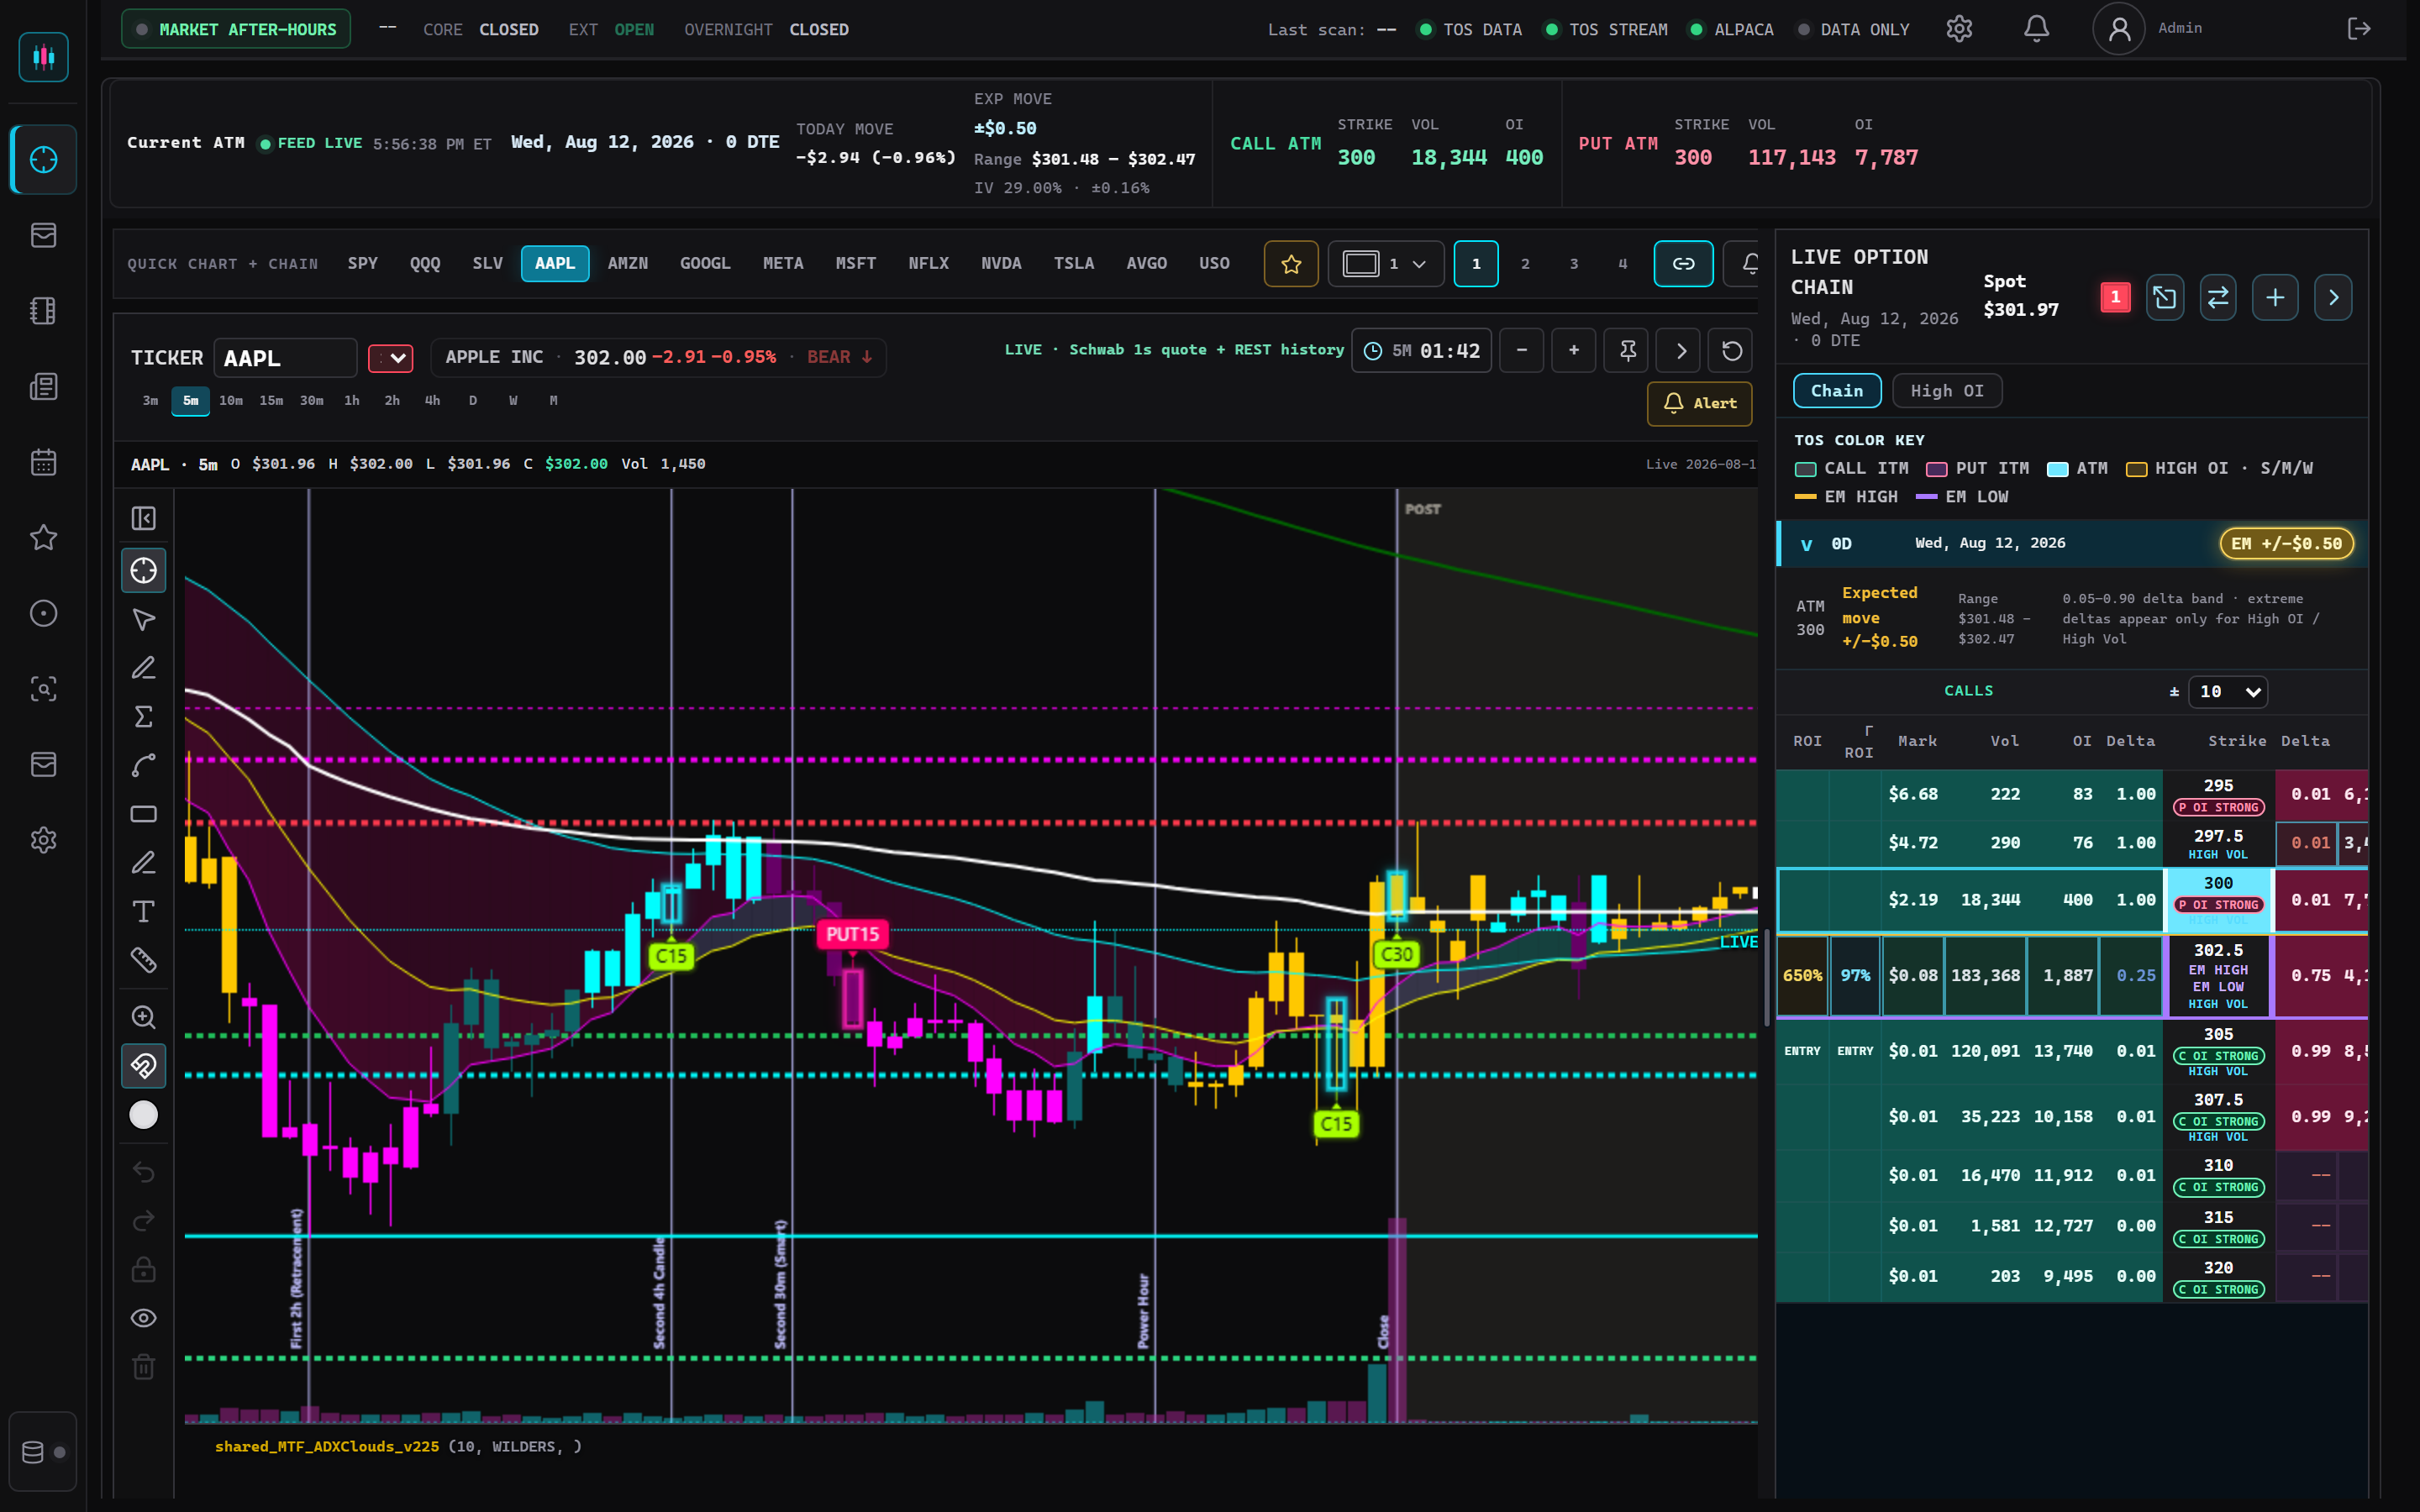The height and width of the screenshot is (1512, 2420).
Task: Toggle the magnet snap mode
Action: (144, 1066)
